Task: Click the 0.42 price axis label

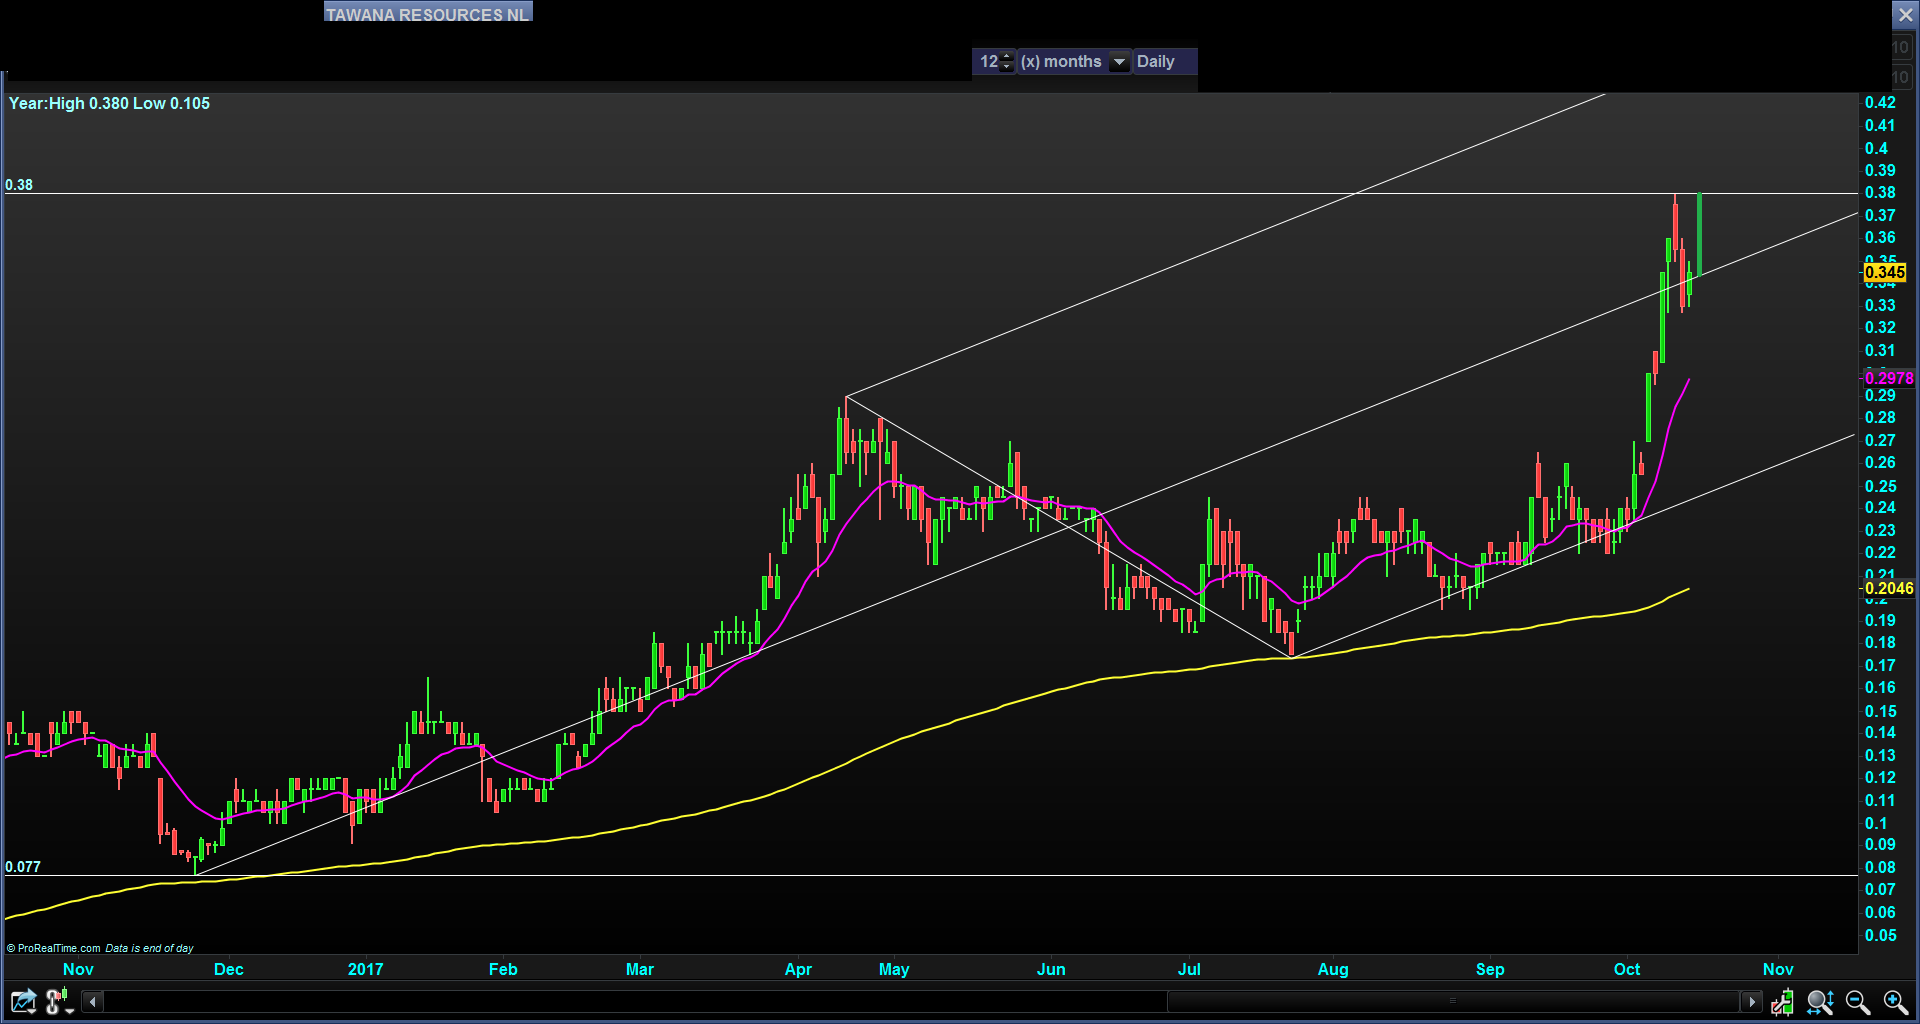Action: click(1880, 102)
